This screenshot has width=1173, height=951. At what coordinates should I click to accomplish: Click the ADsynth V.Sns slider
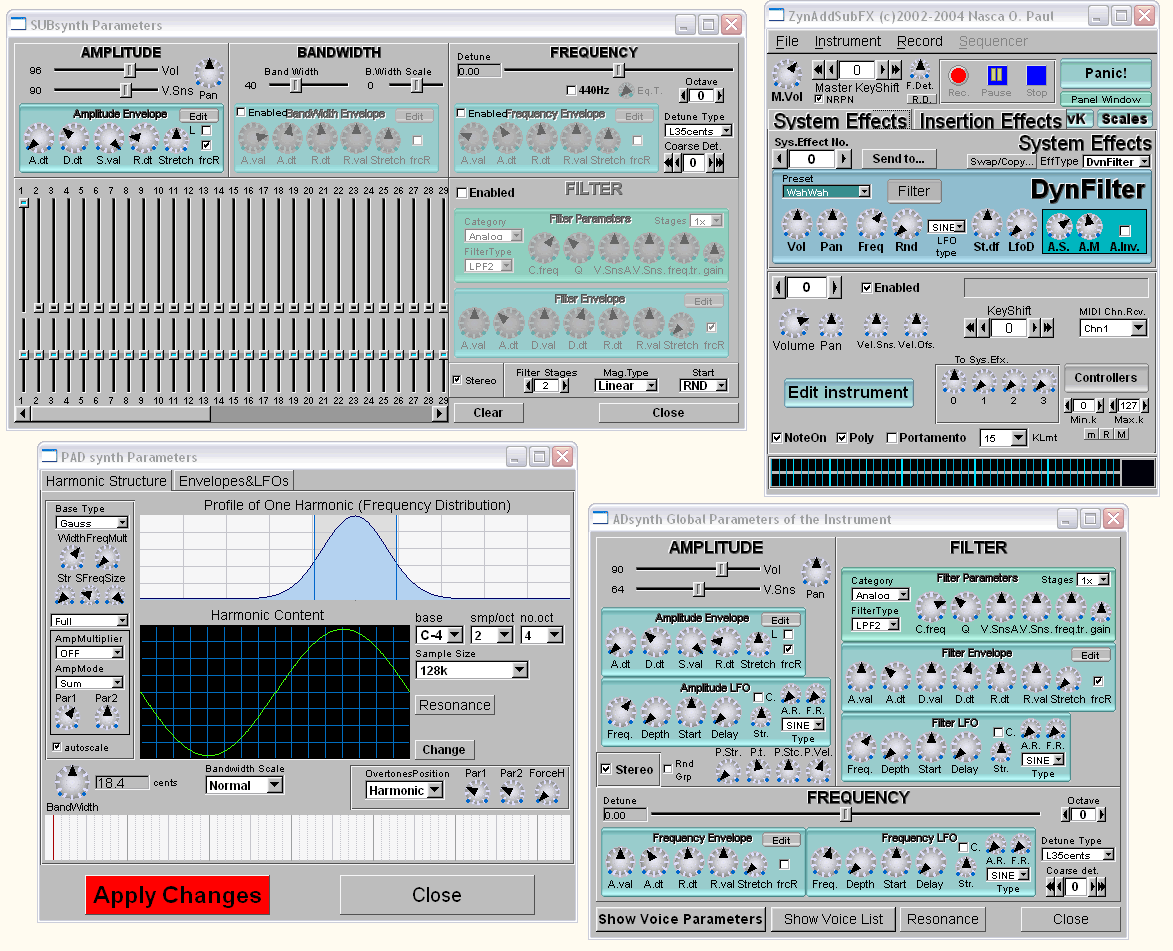click(x=697, y=590)
